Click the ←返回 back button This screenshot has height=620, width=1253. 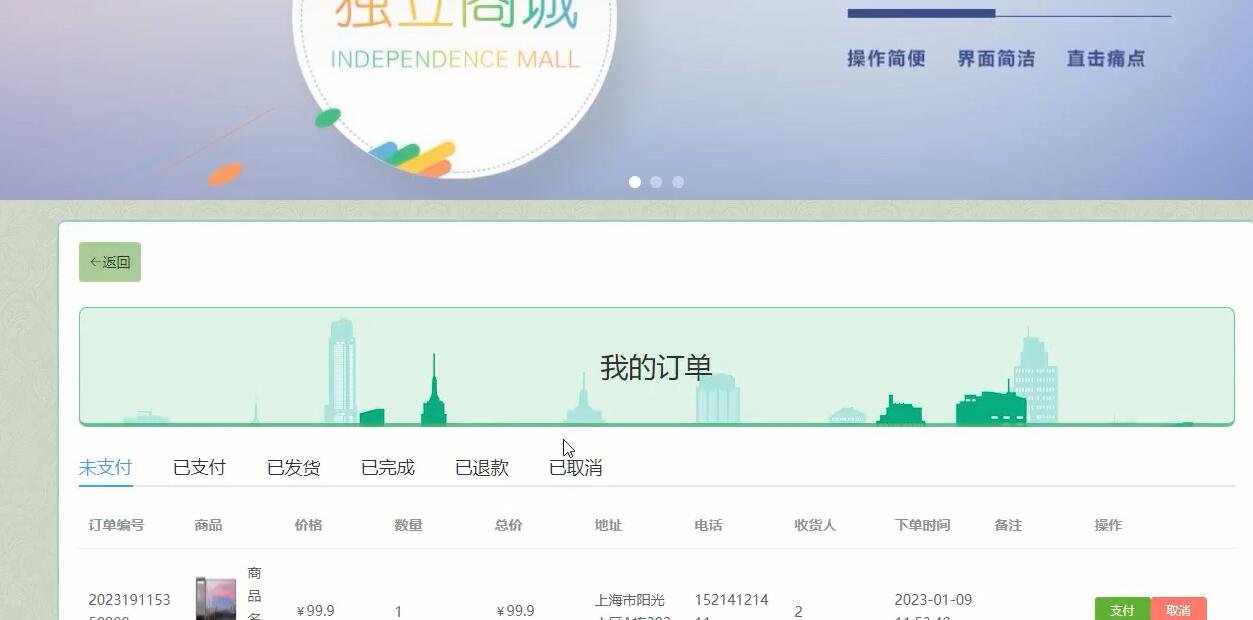tap(109, 261)
